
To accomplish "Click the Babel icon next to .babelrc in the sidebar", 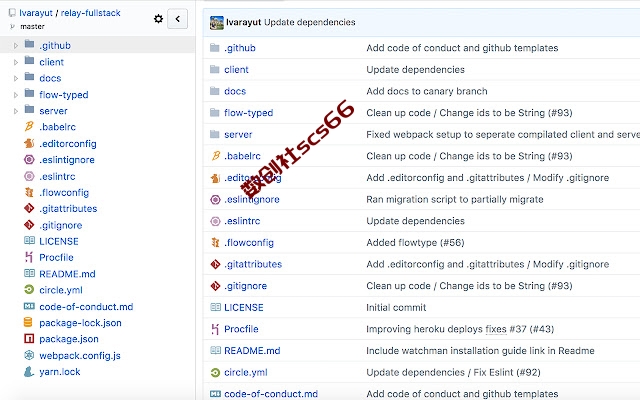I will (29, 127).
